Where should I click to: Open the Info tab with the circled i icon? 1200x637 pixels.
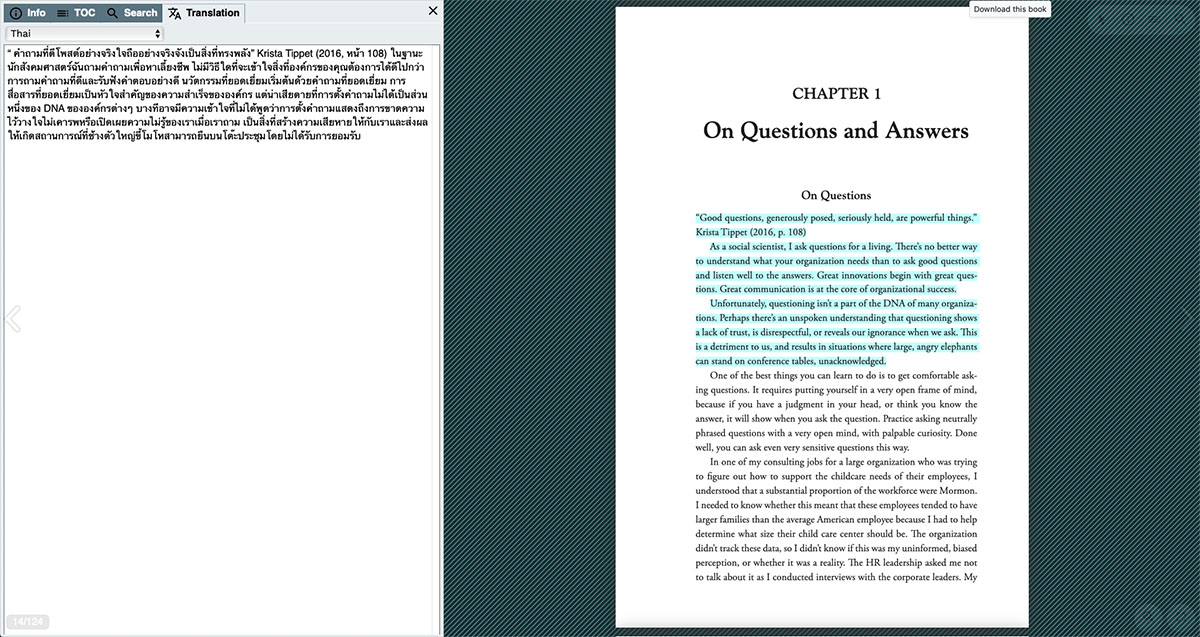pyautogui.click(x=27, y=13)
